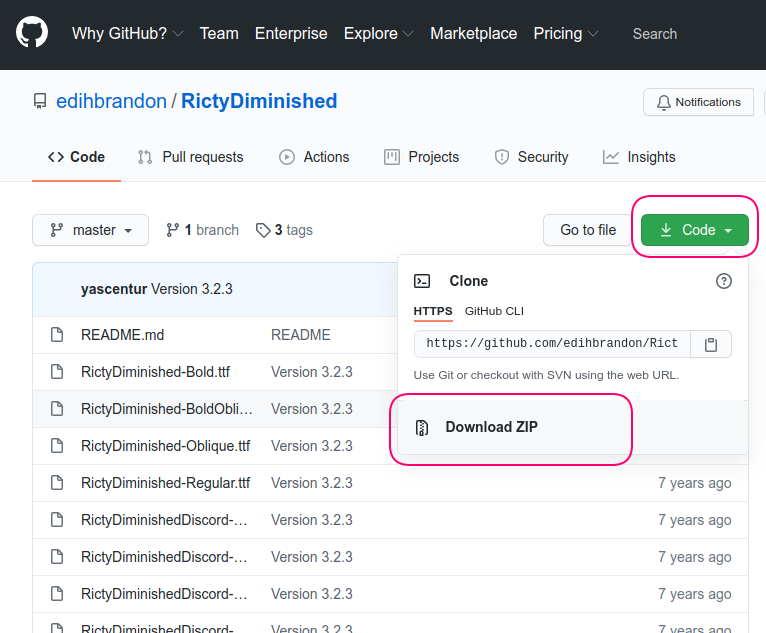
Task: Click the yascentur author name
Action: [114, 289]
